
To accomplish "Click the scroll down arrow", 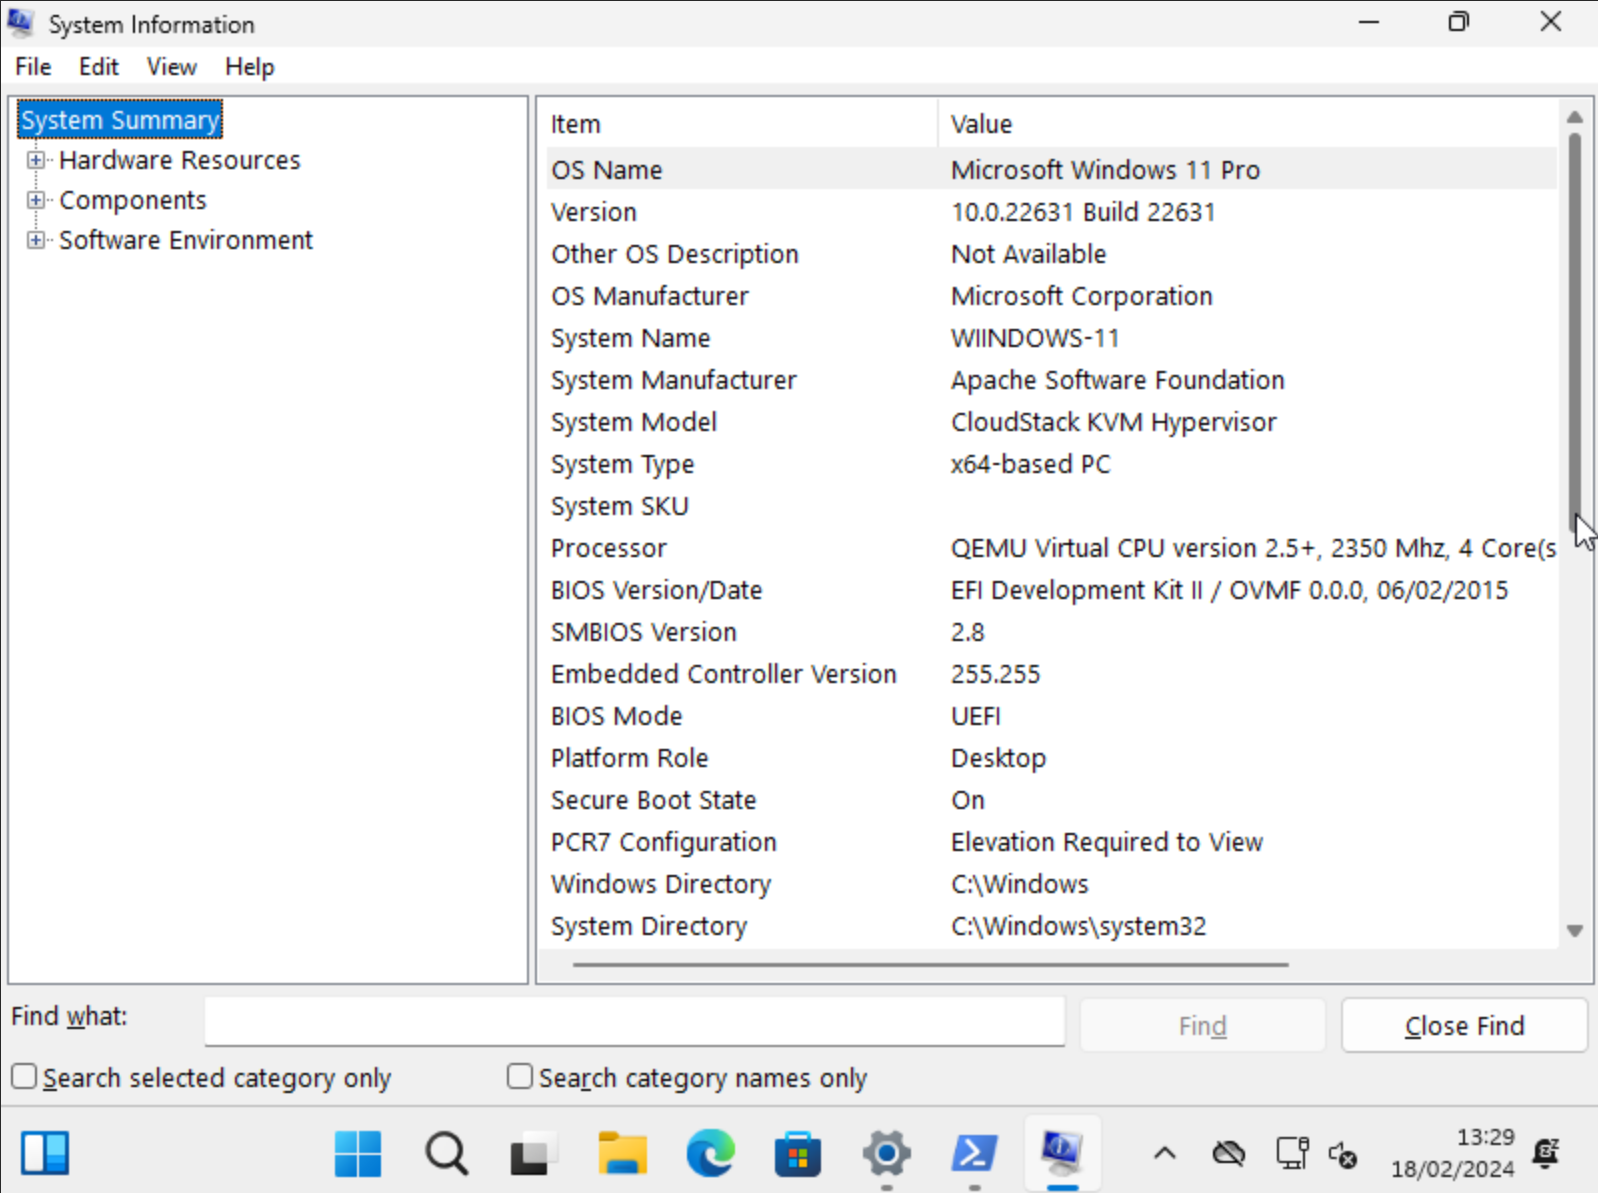I will (x=1575, y=931).
